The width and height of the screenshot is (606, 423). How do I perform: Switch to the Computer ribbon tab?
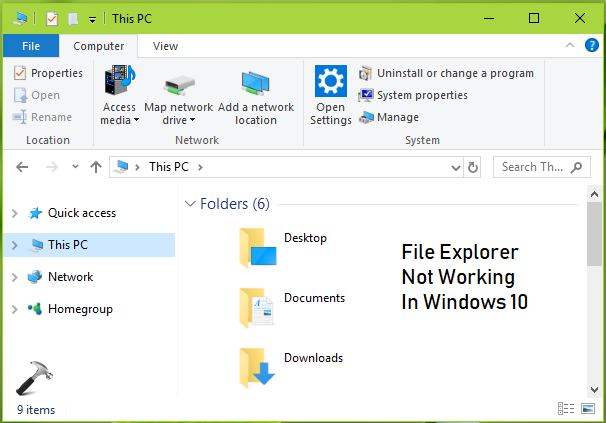99,46
